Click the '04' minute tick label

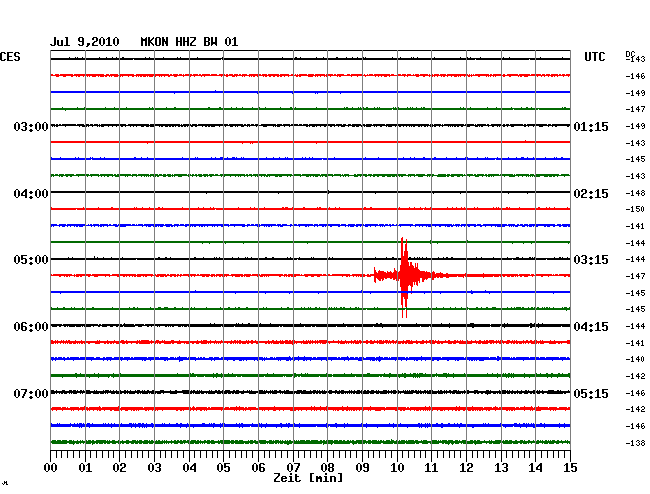pyautogui.click(x=189, y=467)
